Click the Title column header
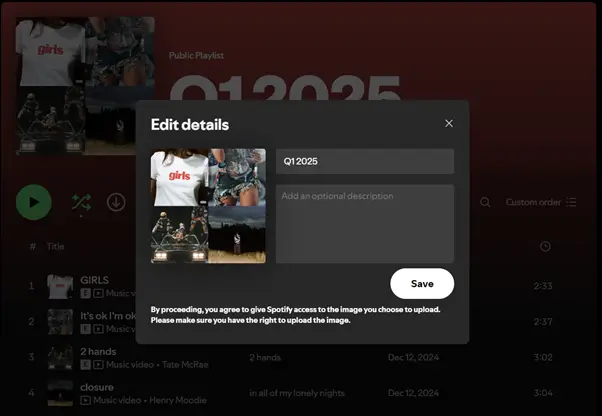This screenshot has height=416, width=602. tap(55, 246)
